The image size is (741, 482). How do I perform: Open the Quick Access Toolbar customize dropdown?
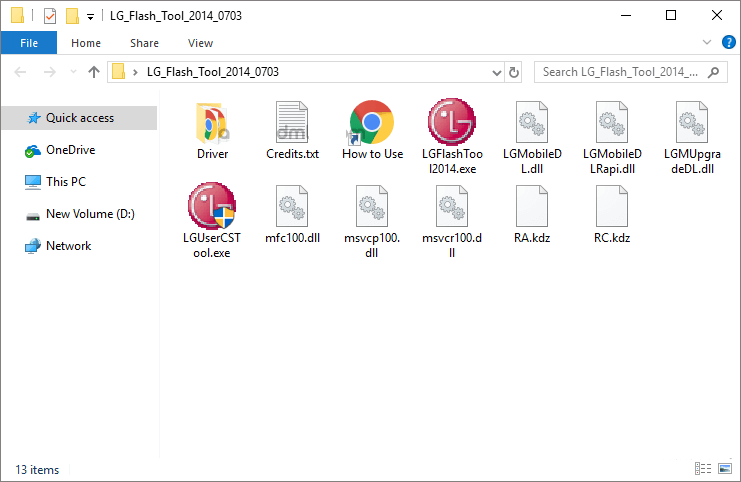[91, 16]
